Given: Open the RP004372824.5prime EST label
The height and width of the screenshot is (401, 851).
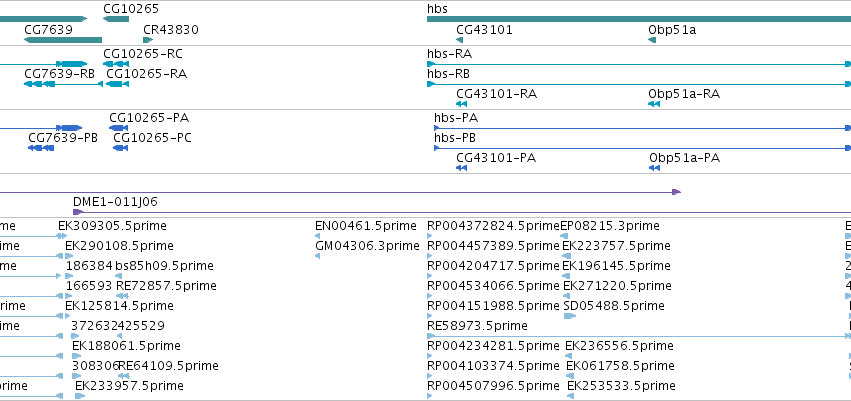Looking at the screenshot, I should (493, 226).
